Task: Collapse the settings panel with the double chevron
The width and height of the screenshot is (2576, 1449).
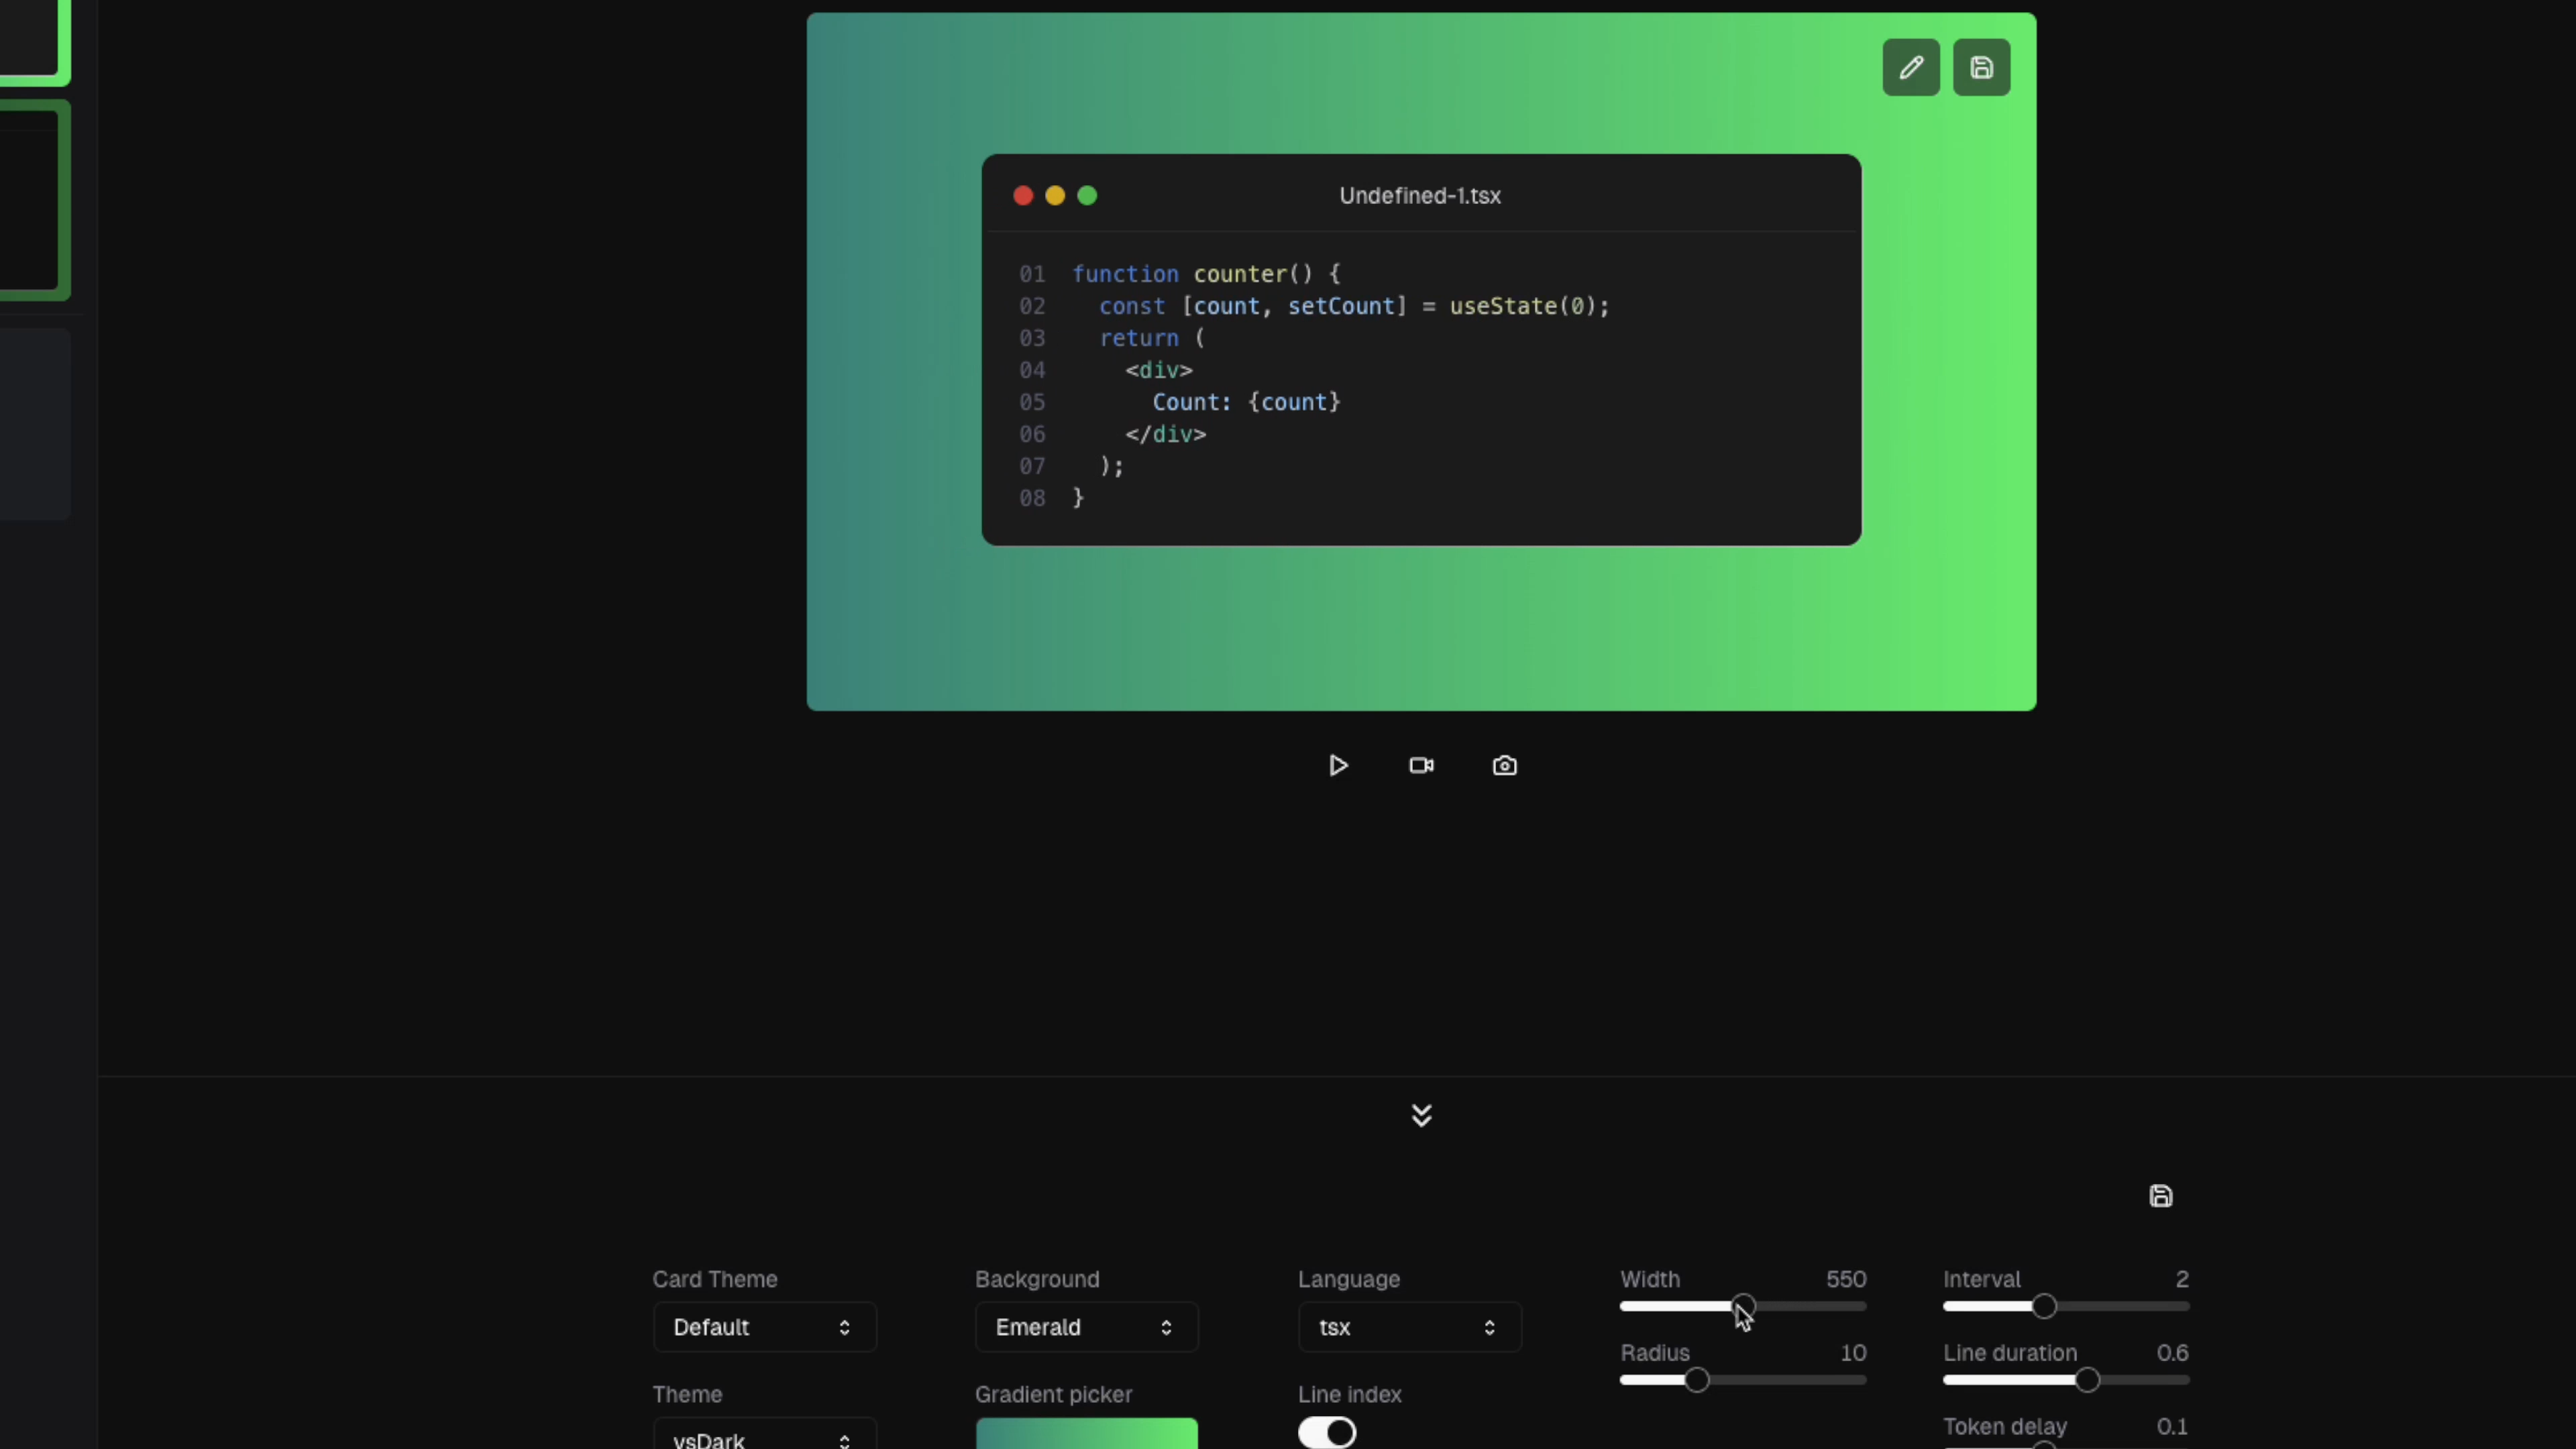Action: pos(1421,1115)
